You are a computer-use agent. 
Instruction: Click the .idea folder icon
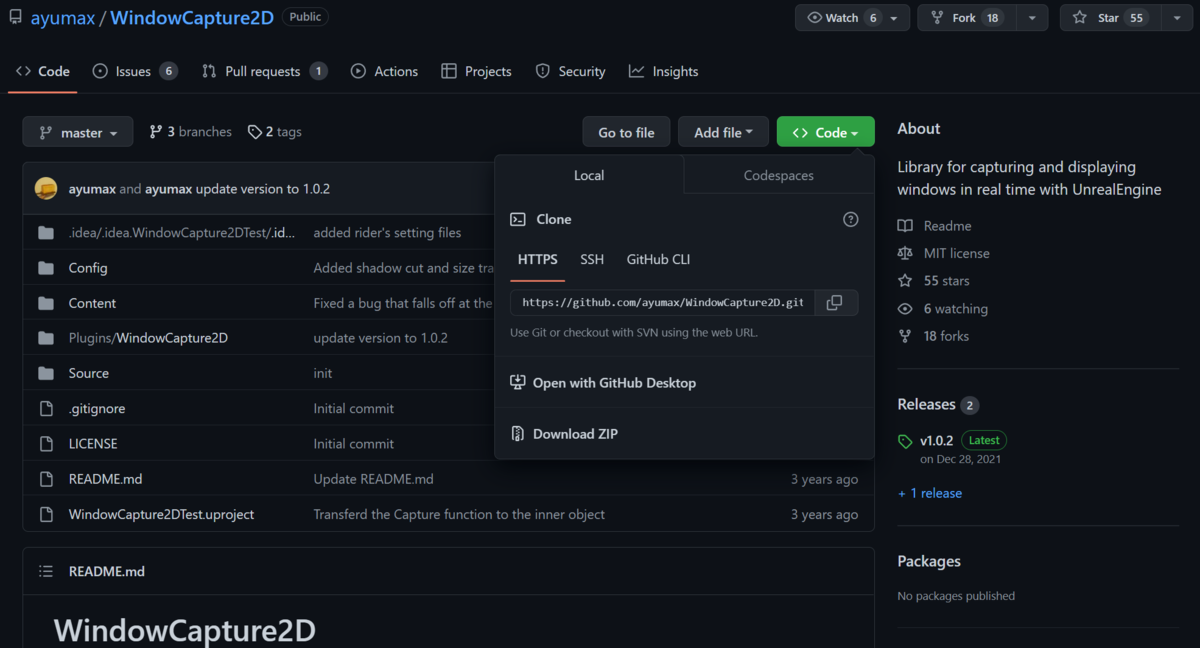pos(45,233)
